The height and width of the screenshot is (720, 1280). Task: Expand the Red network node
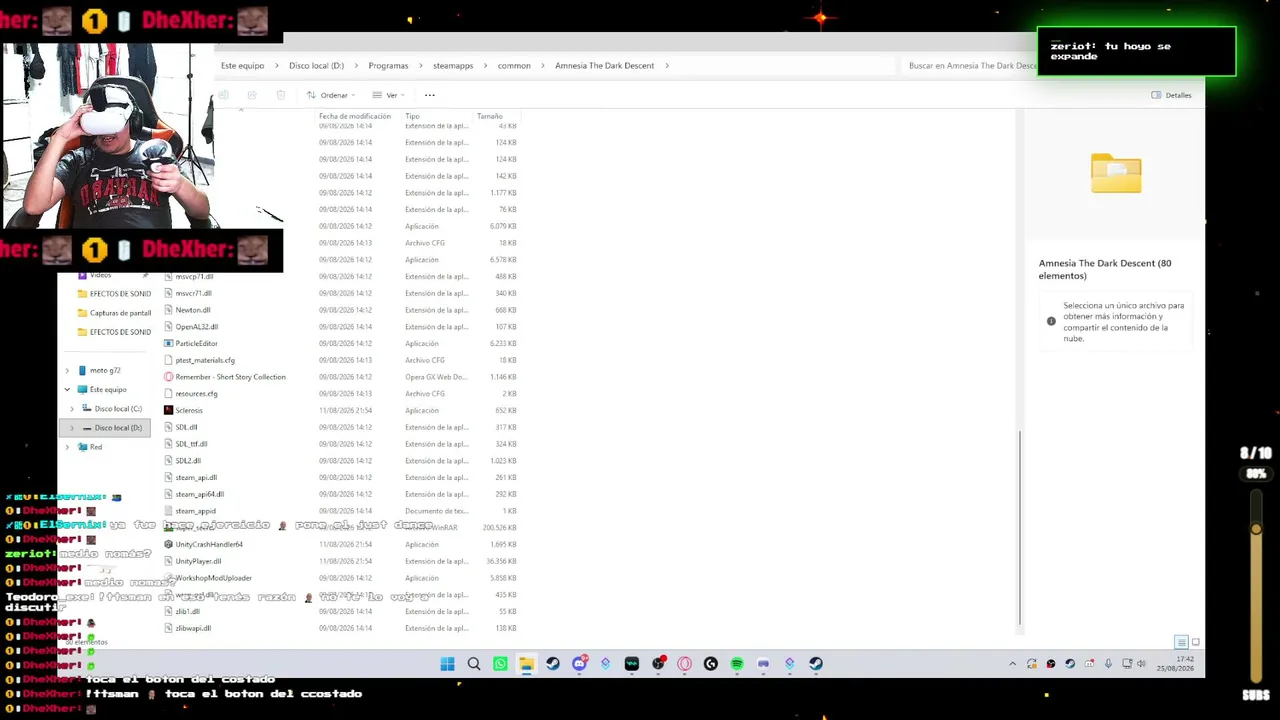(67, 447)
